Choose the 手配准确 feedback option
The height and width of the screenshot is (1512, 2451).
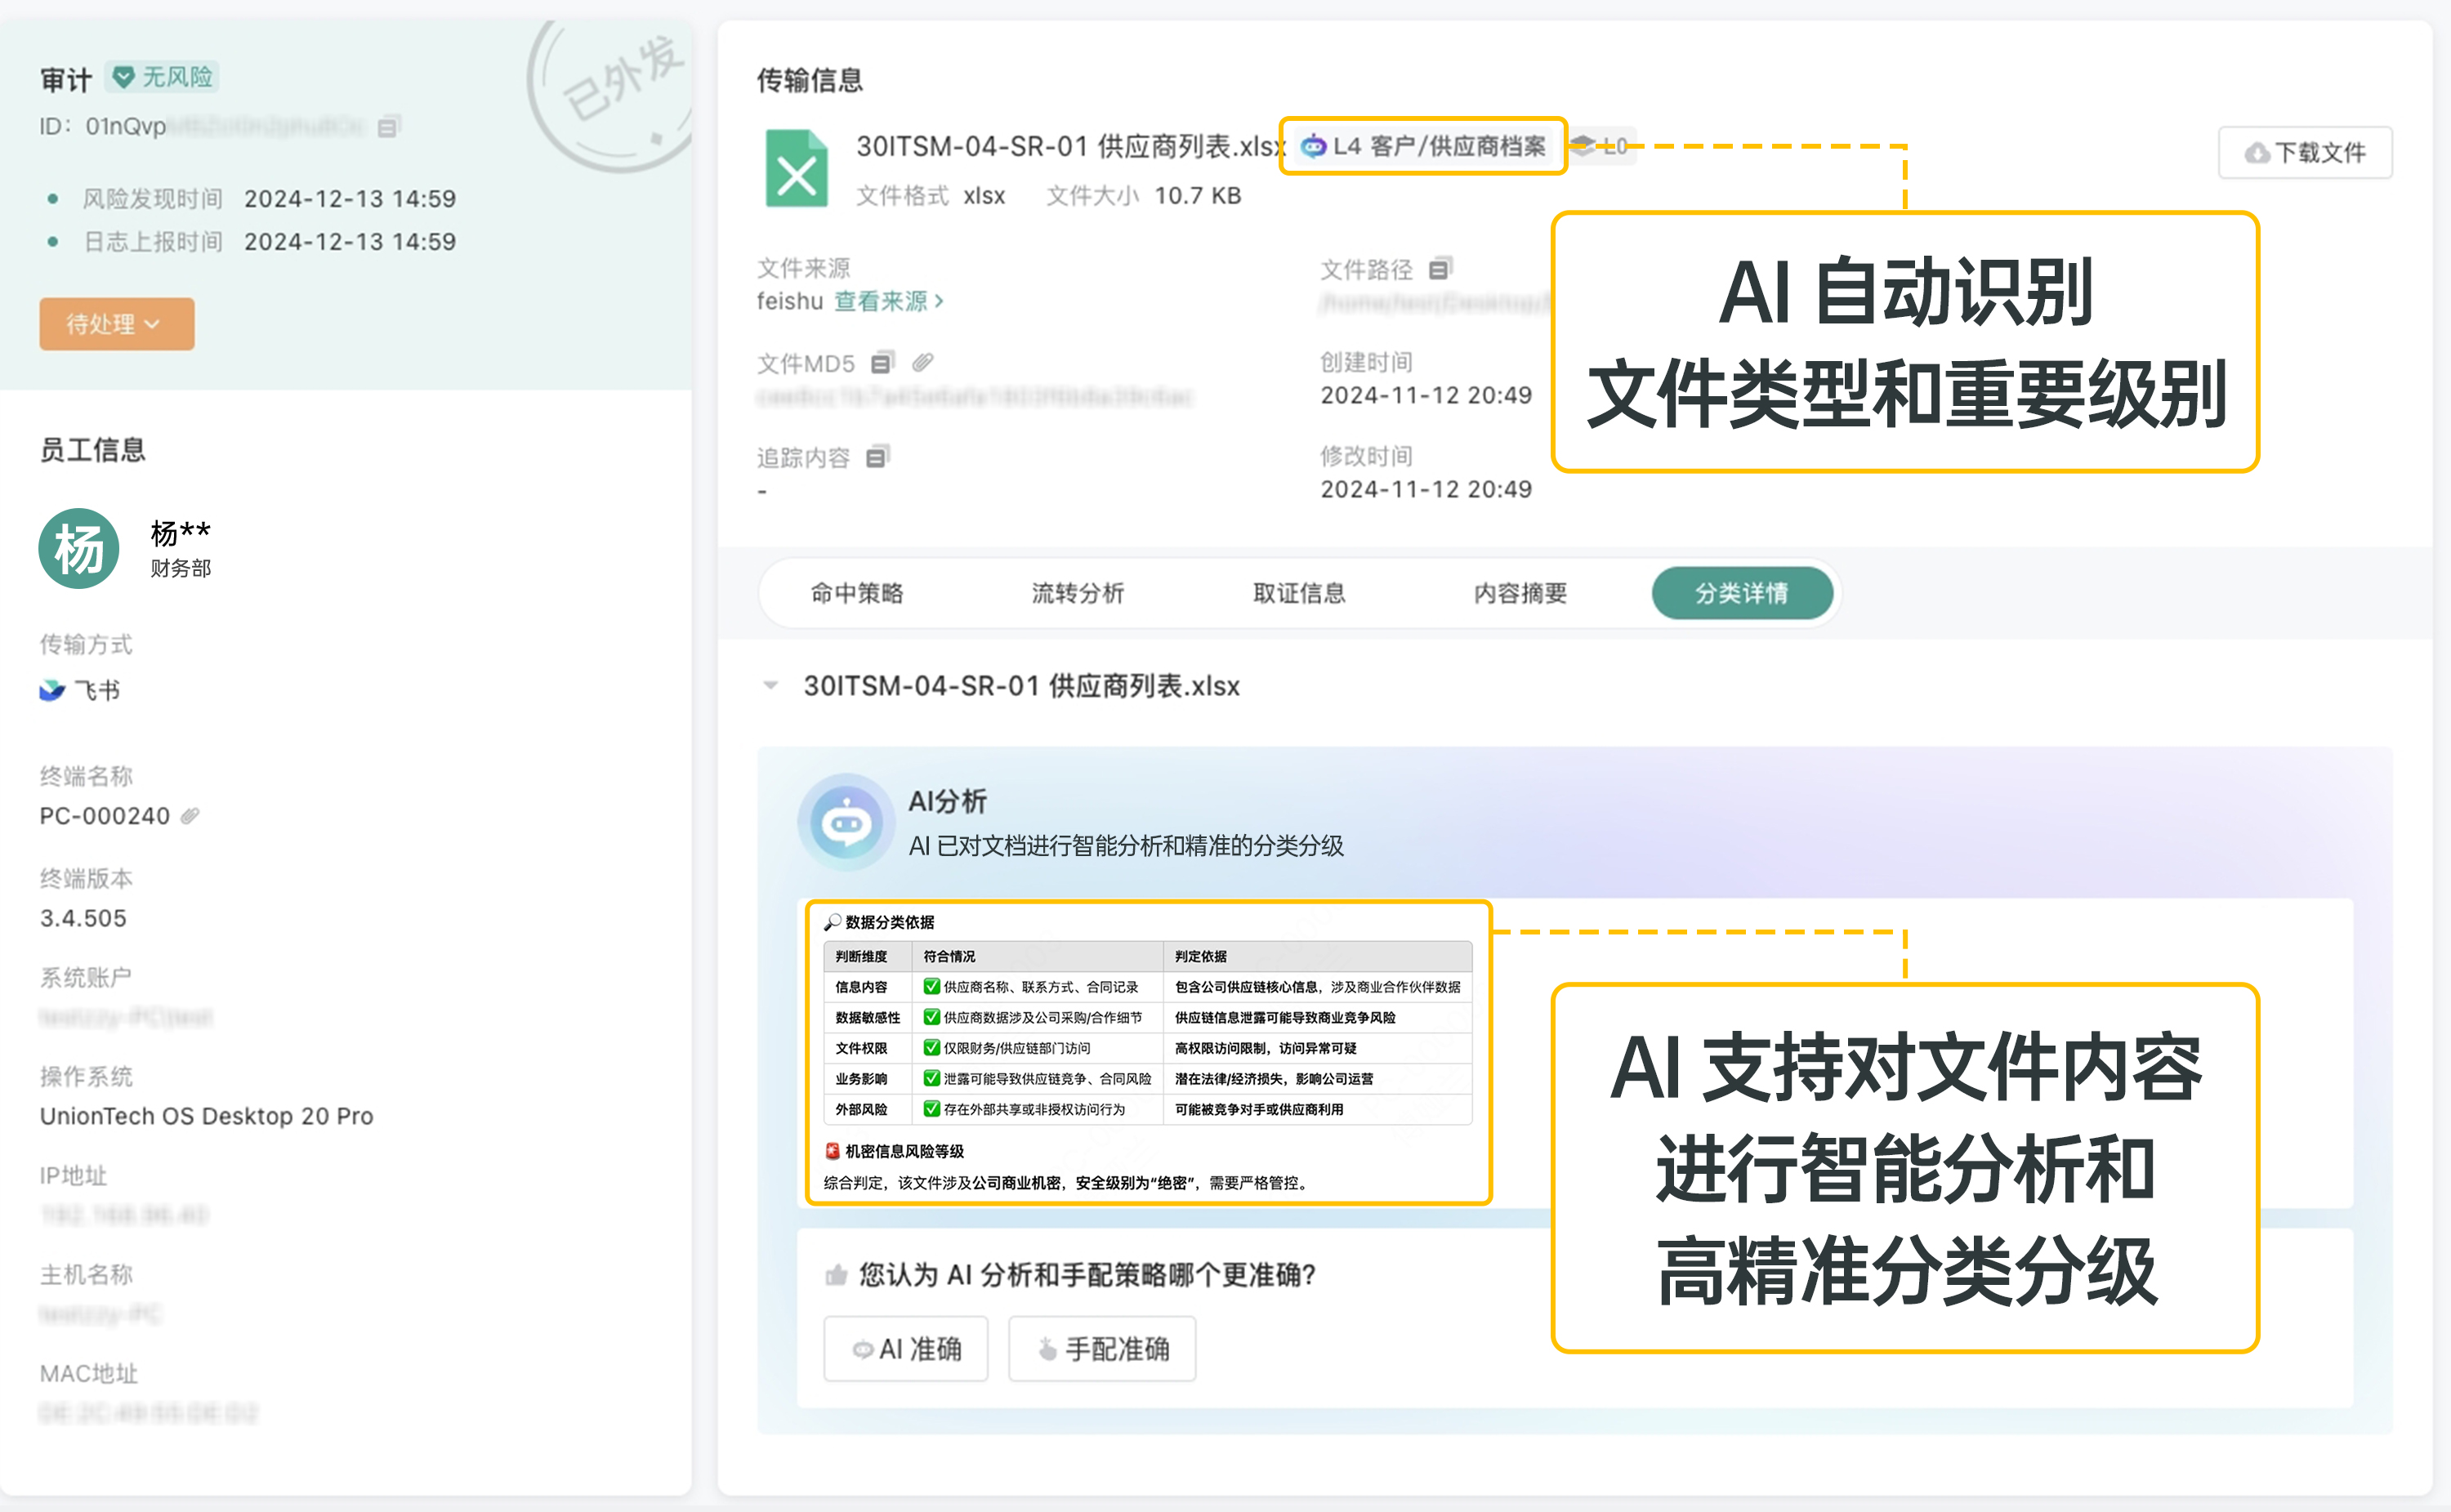coord(1102,1349)
